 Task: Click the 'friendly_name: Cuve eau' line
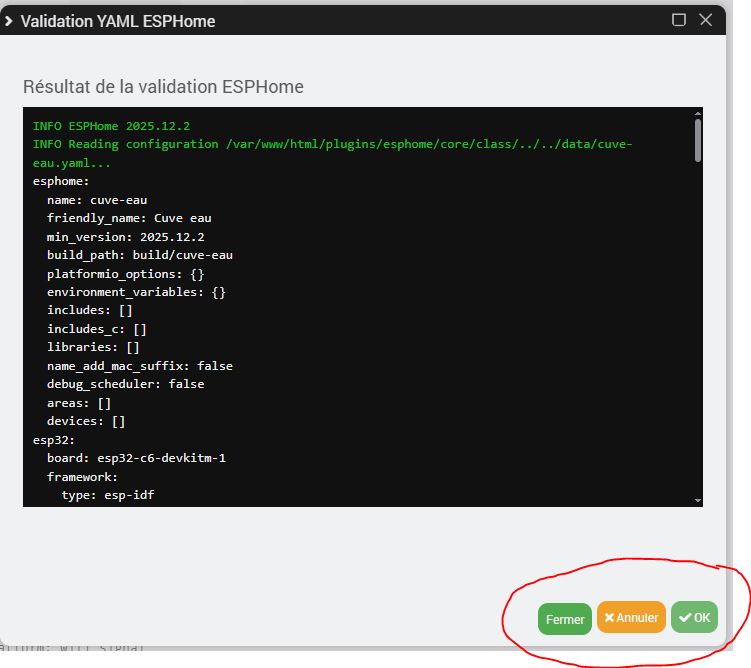point(129,218)
